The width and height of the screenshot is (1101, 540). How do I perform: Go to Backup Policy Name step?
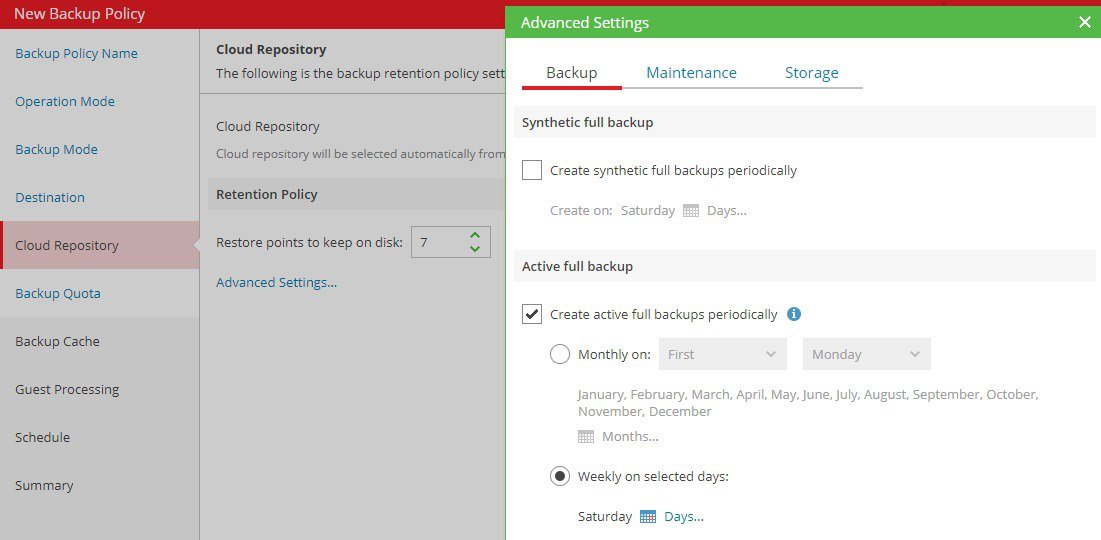(x=76, y=53)
